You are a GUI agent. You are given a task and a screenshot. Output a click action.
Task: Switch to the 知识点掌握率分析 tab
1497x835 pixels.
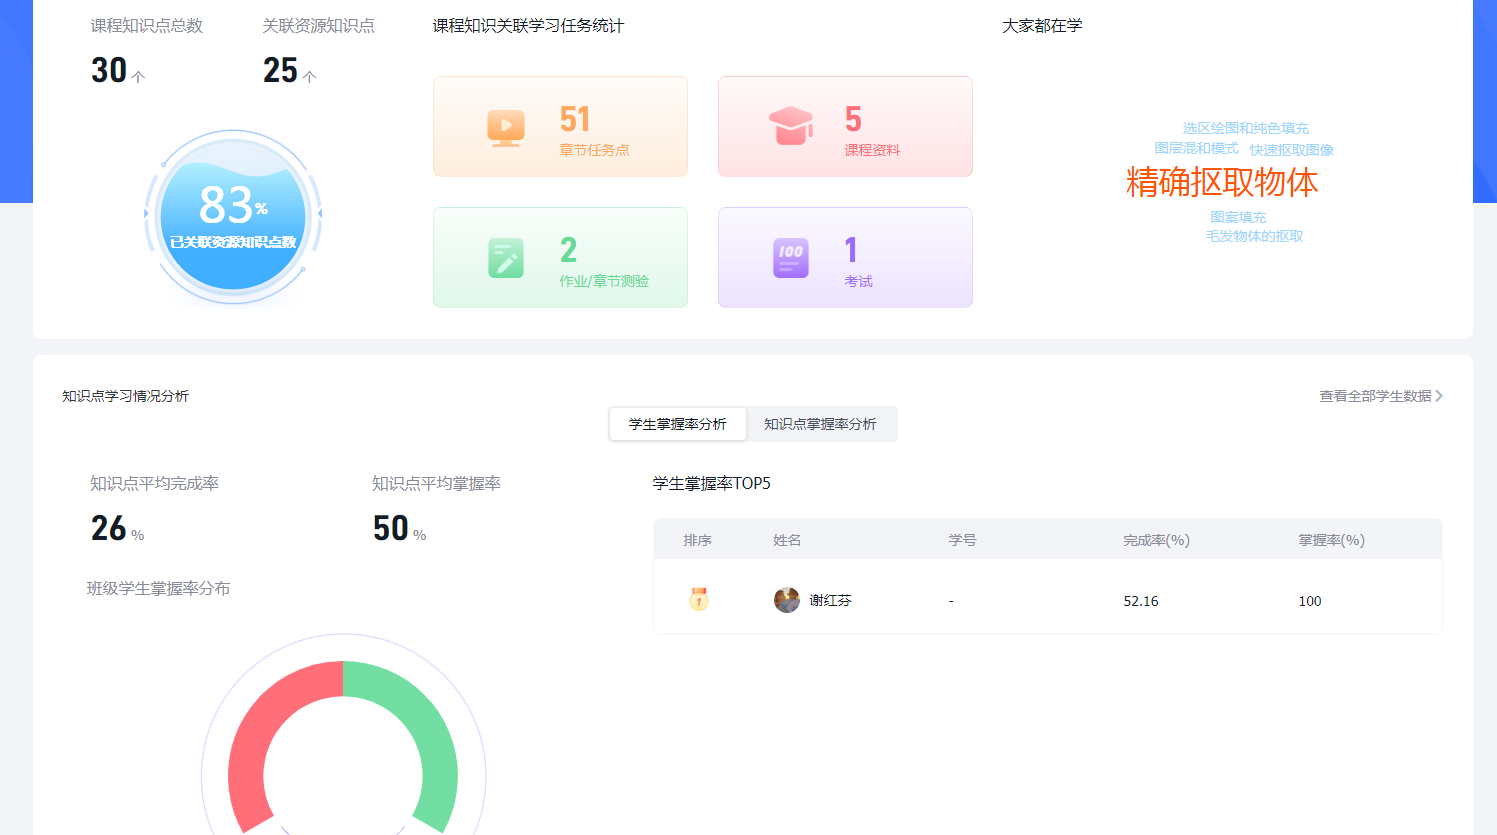pyautogui.click(x=820, y=424)
